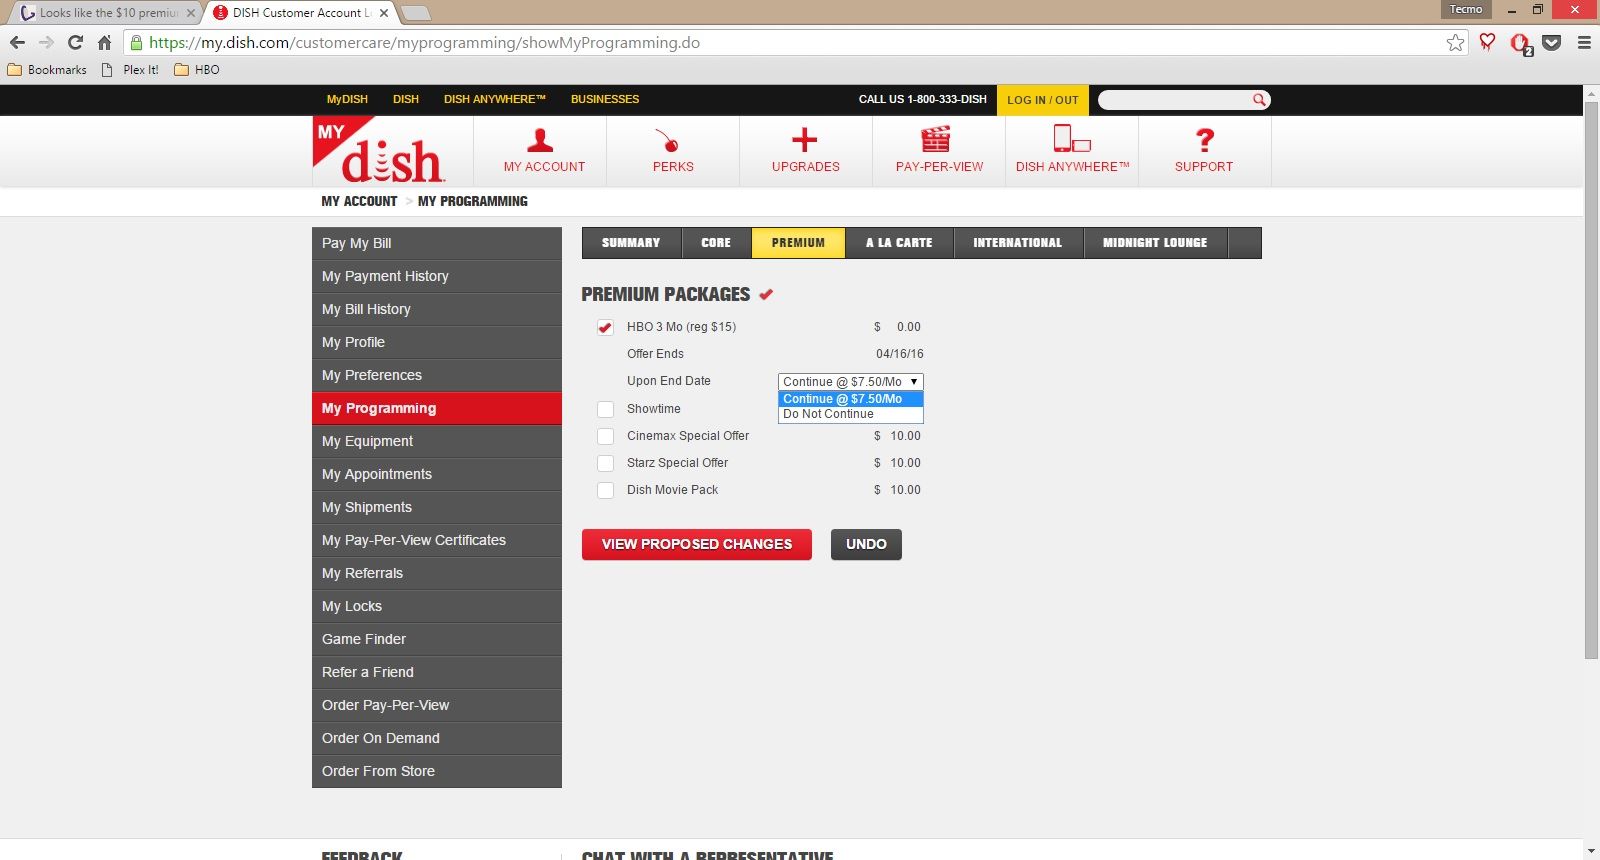Switch to the A La Carte tab
The image size is (1600, 860).
click(899, 243)
